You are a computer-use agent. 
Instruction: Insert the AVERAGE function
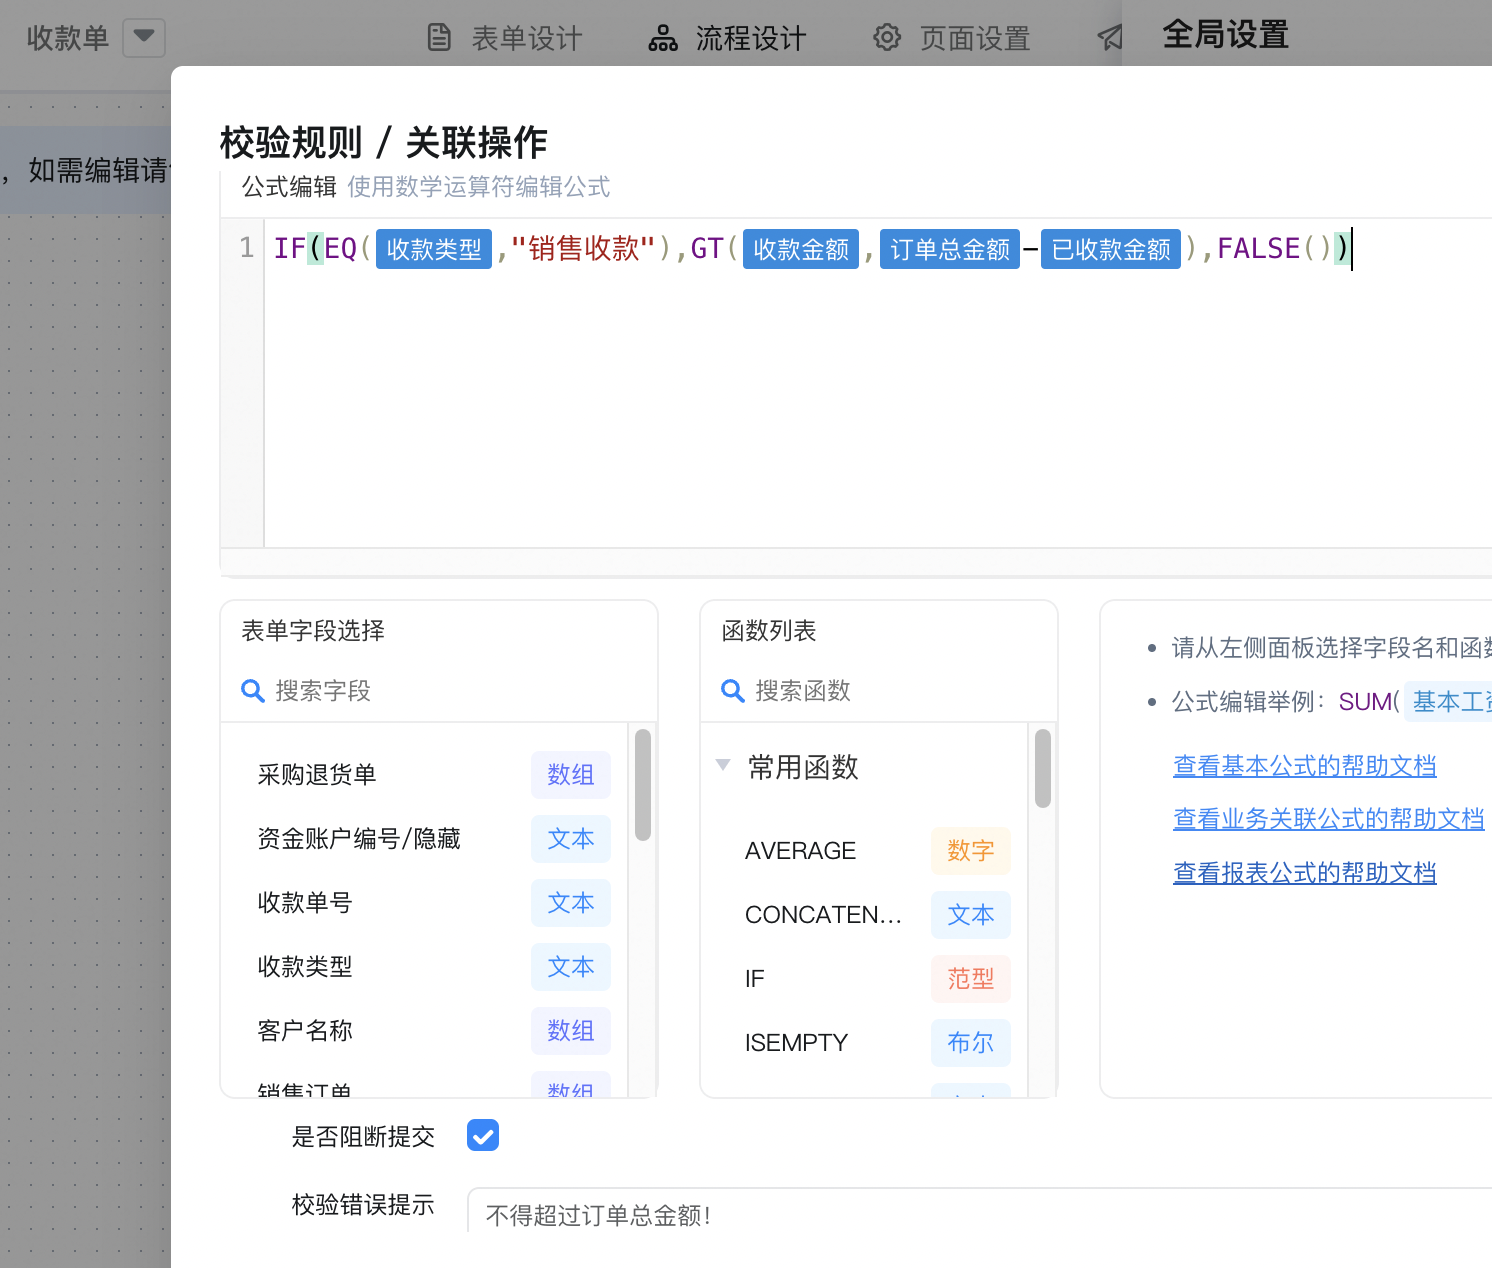800,851
